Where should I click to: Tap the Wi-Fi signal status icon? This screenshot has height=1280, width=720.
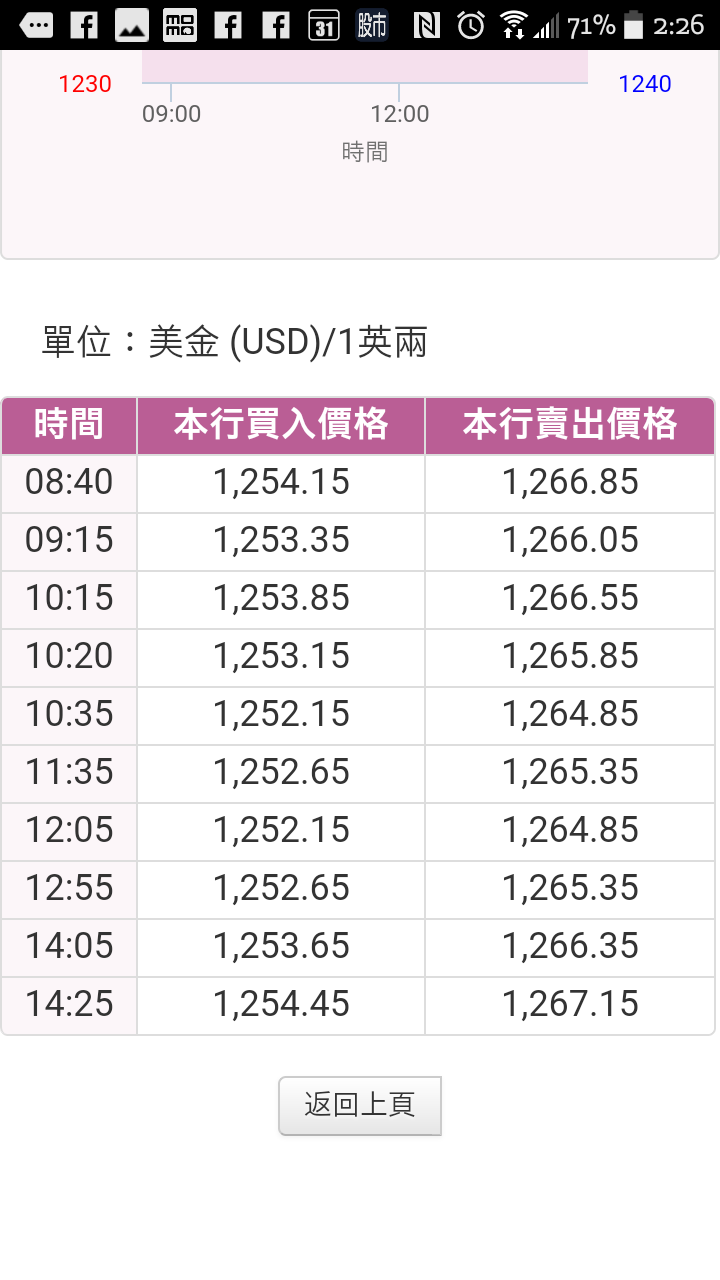coord(514,25)
